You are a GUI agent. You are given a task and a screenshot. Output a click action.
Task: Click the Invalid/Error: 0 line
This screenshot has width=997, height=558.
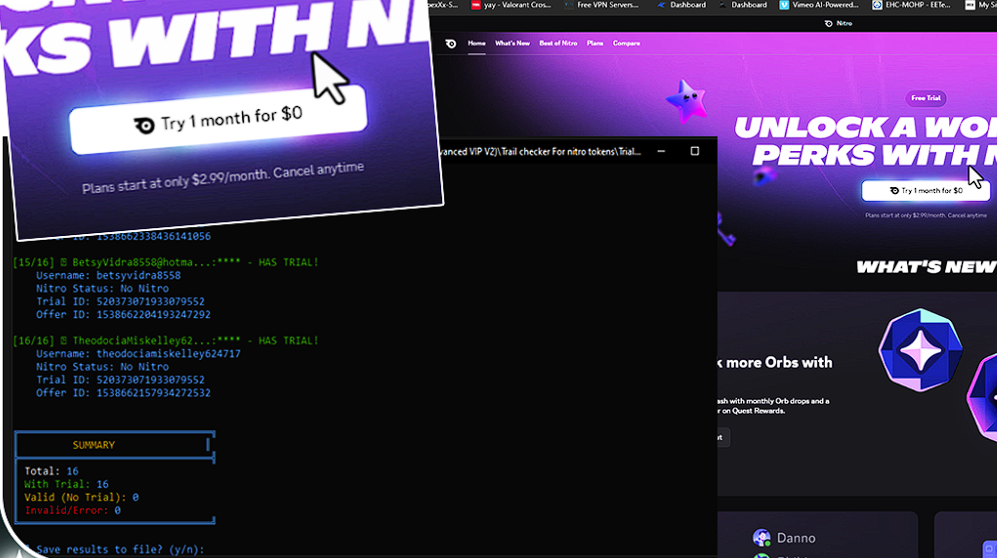(x=72, y=510)
